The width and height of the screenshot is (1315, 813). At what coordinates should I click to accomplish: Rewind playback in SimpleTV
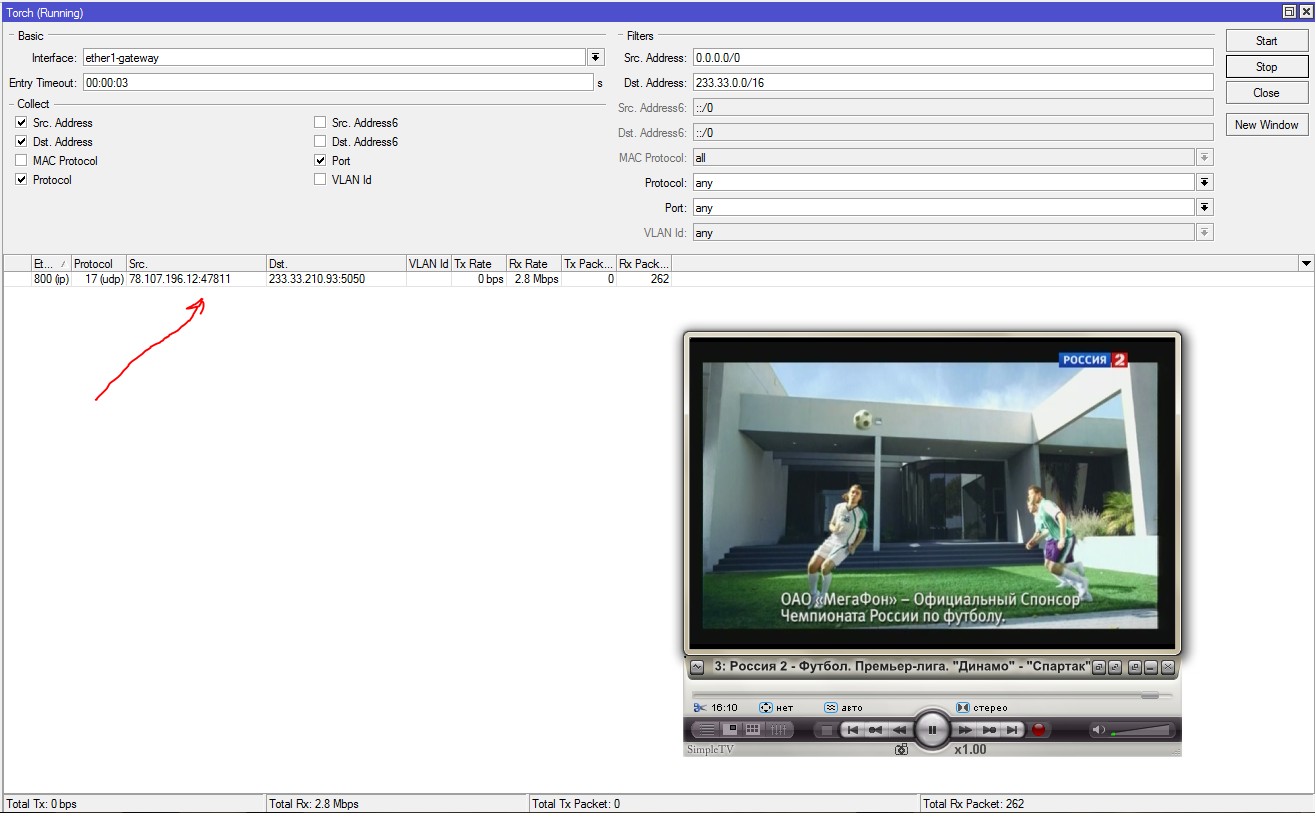pos(900,730)
